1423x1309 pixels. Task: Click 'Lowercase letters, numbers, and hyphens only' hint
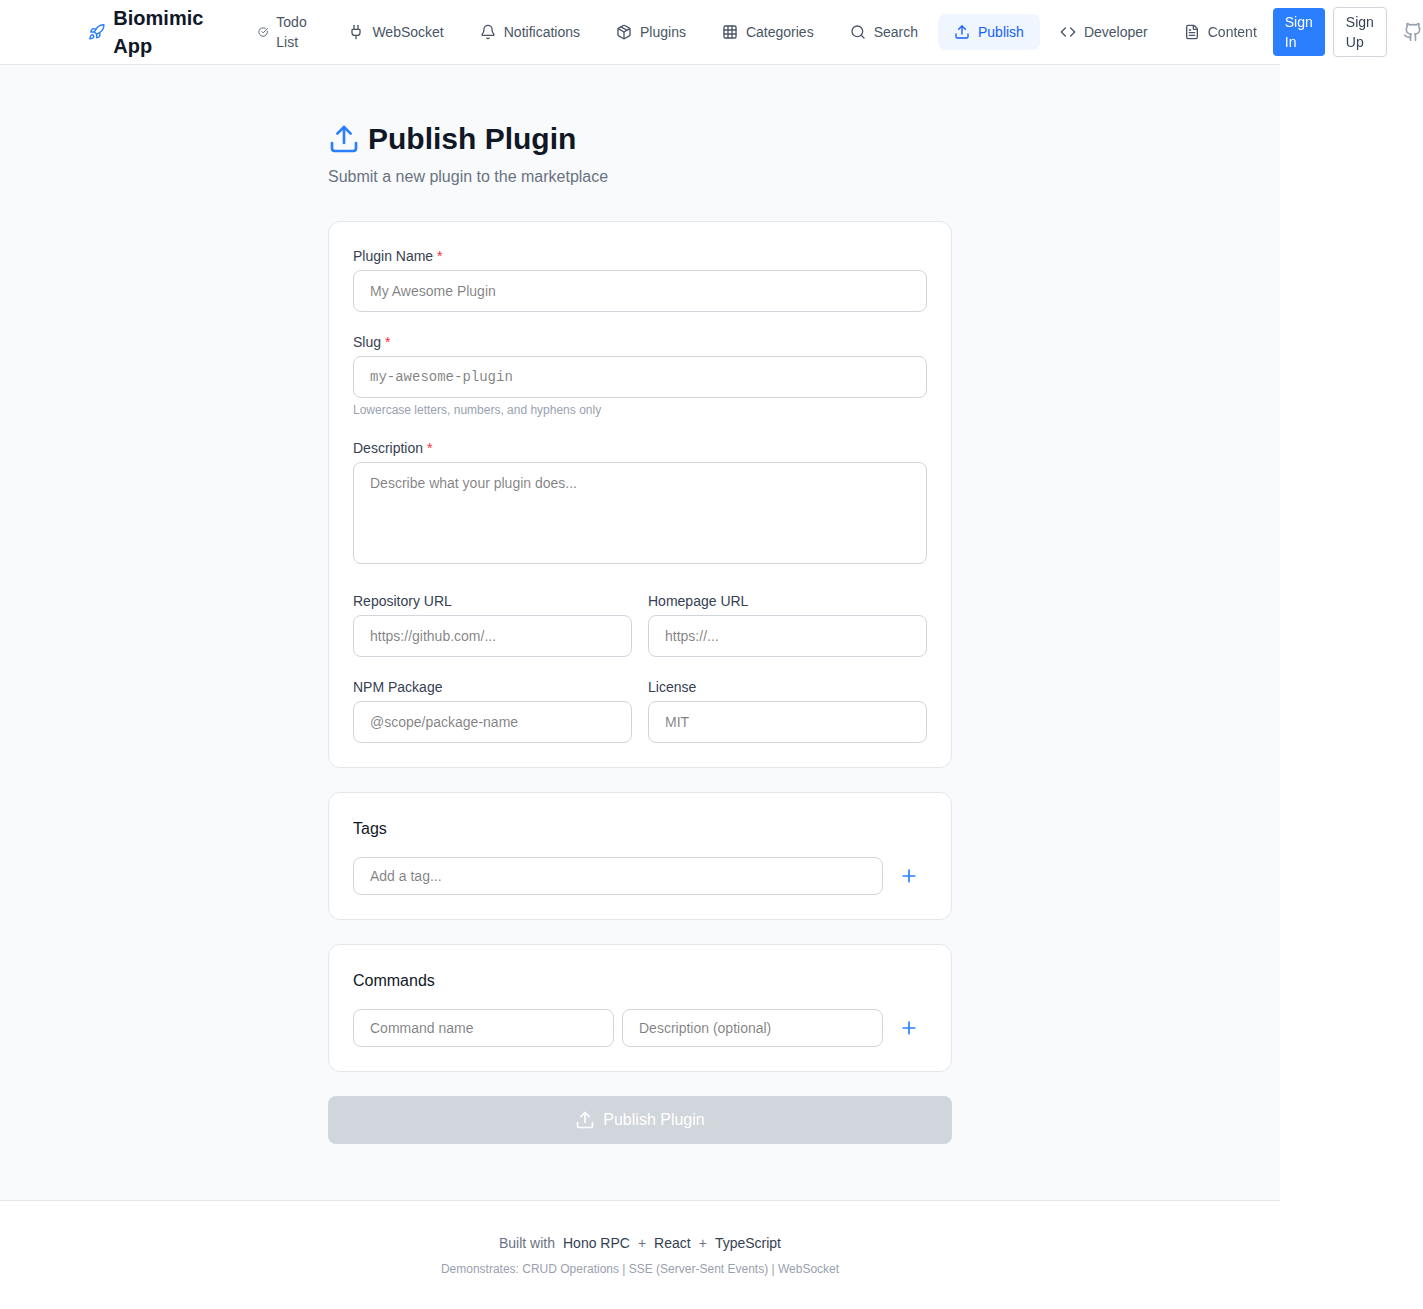click(x=477, y=410)
